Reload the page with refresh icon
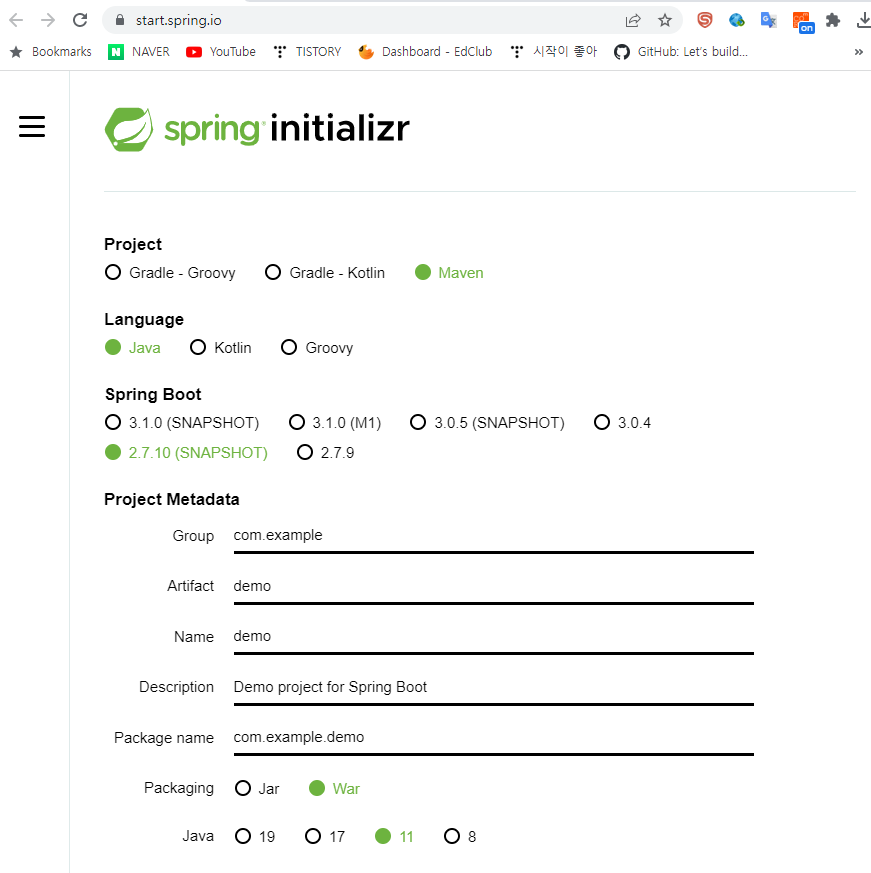The width and height of the screenshot is (871, 873). [80, 21]
